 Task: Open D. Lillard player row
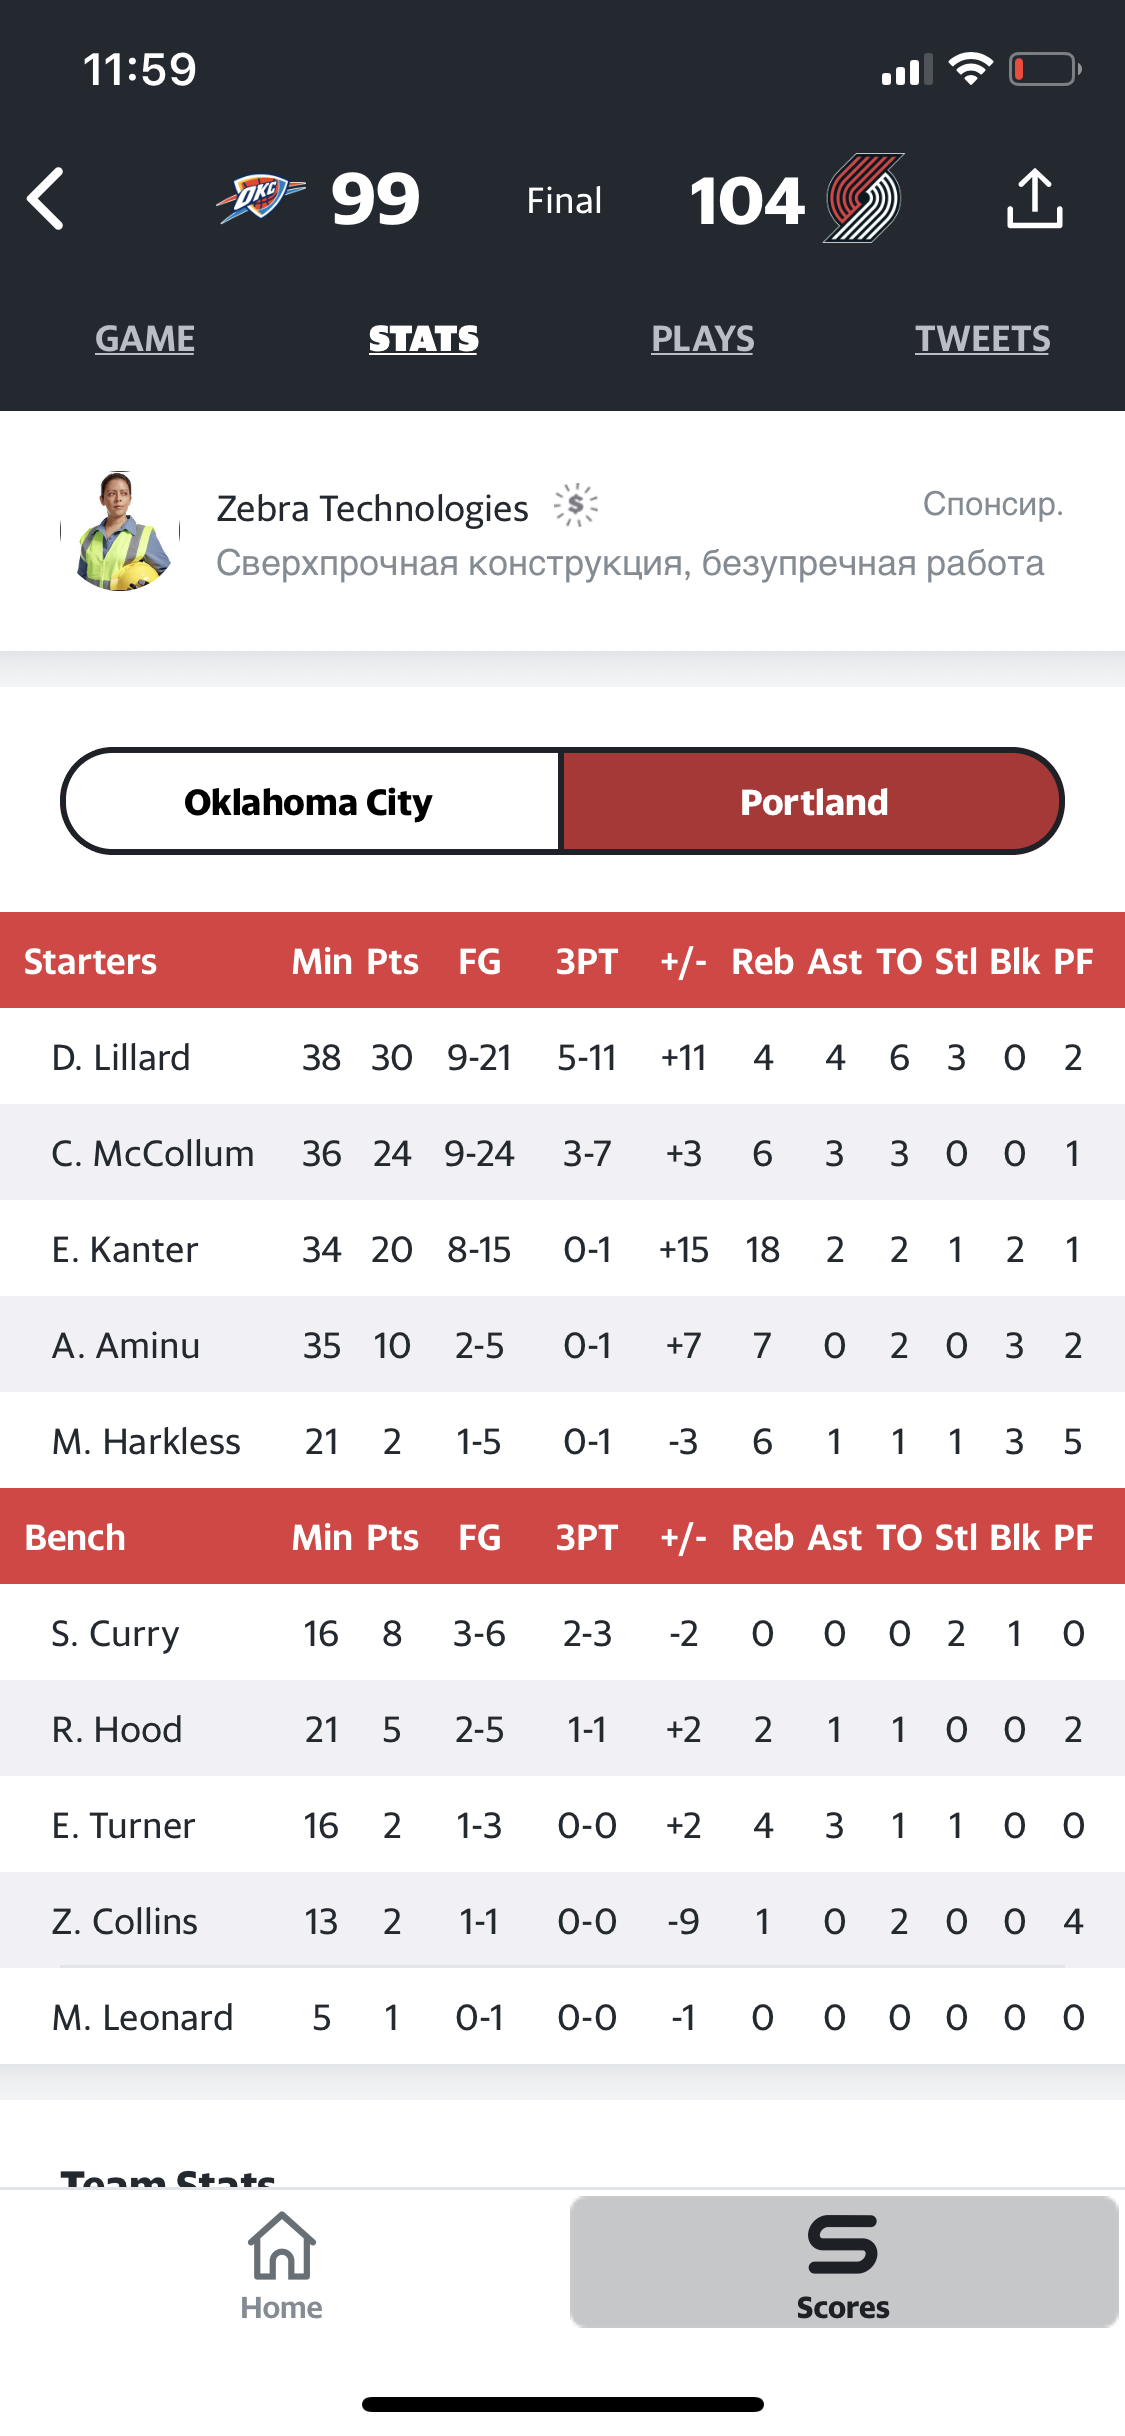point(562,1057)
